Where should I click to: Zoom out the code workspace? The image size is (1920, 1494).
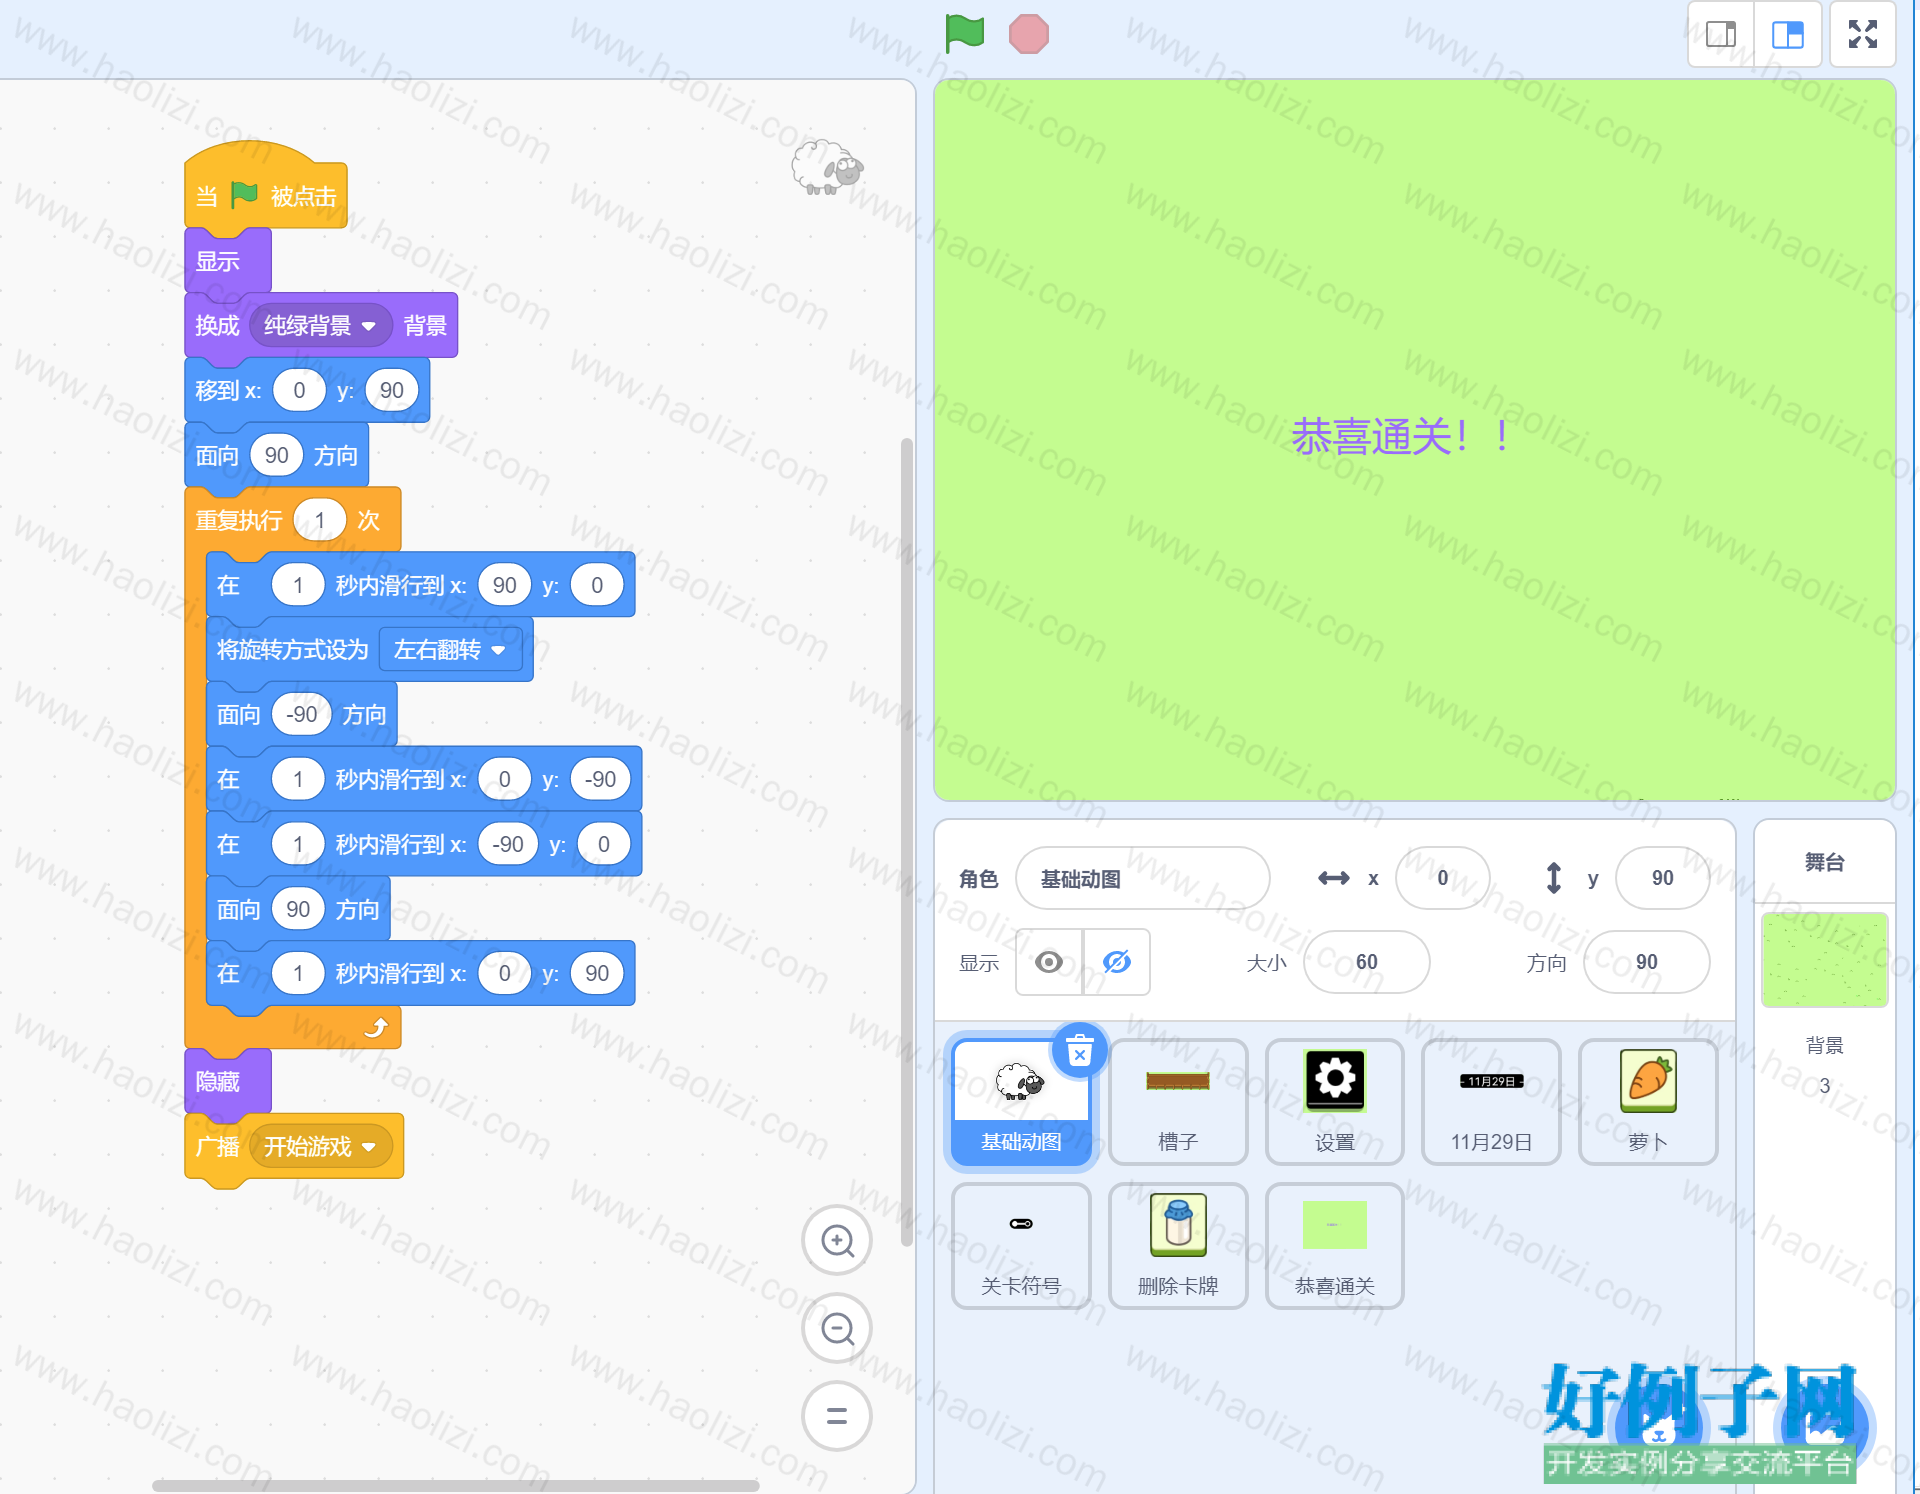837,1329
